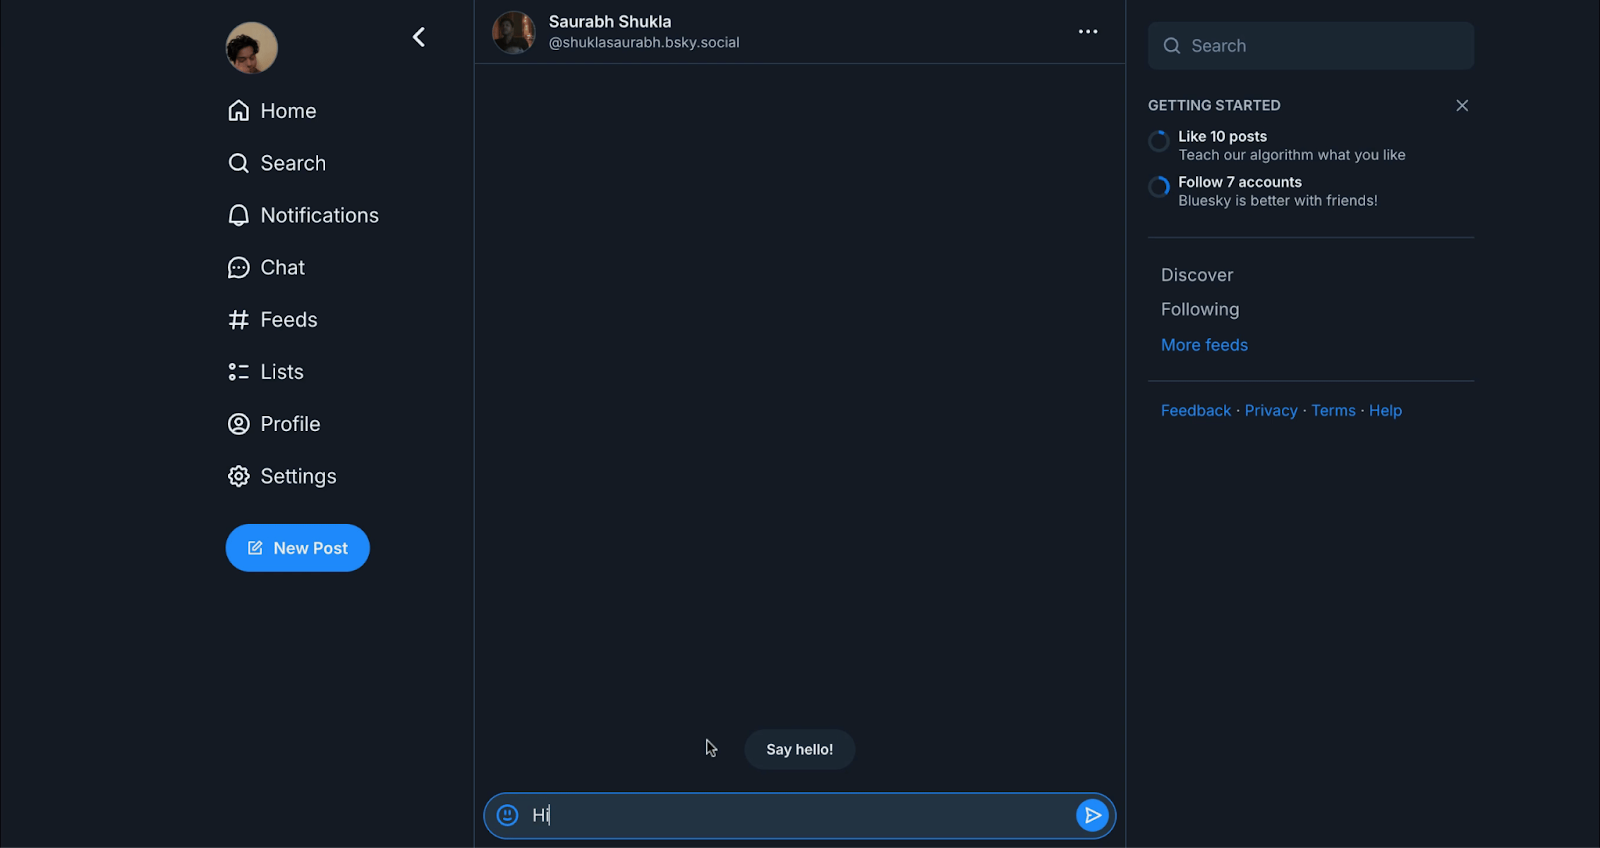Select the Discover feed
This screenshot has height=848, width=1600.
click(1197, 275)
